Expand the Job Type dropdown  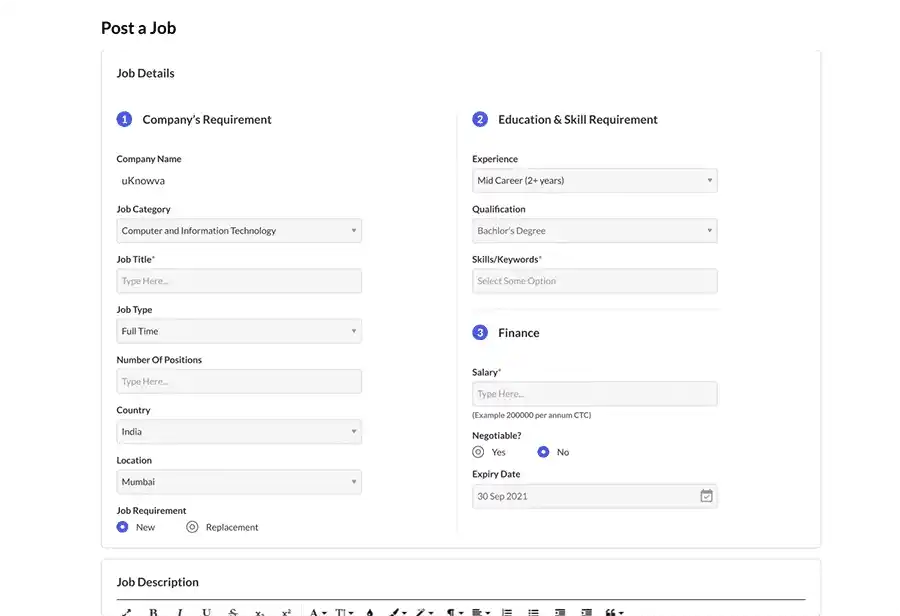pos(238,331)
